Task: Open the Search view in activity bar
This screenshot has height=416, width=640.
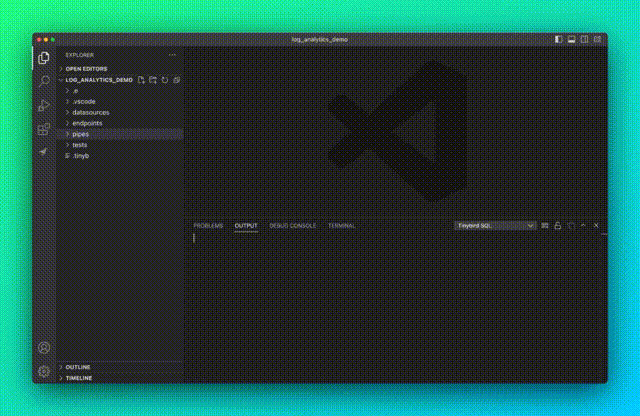Action: tap(44, 81)
